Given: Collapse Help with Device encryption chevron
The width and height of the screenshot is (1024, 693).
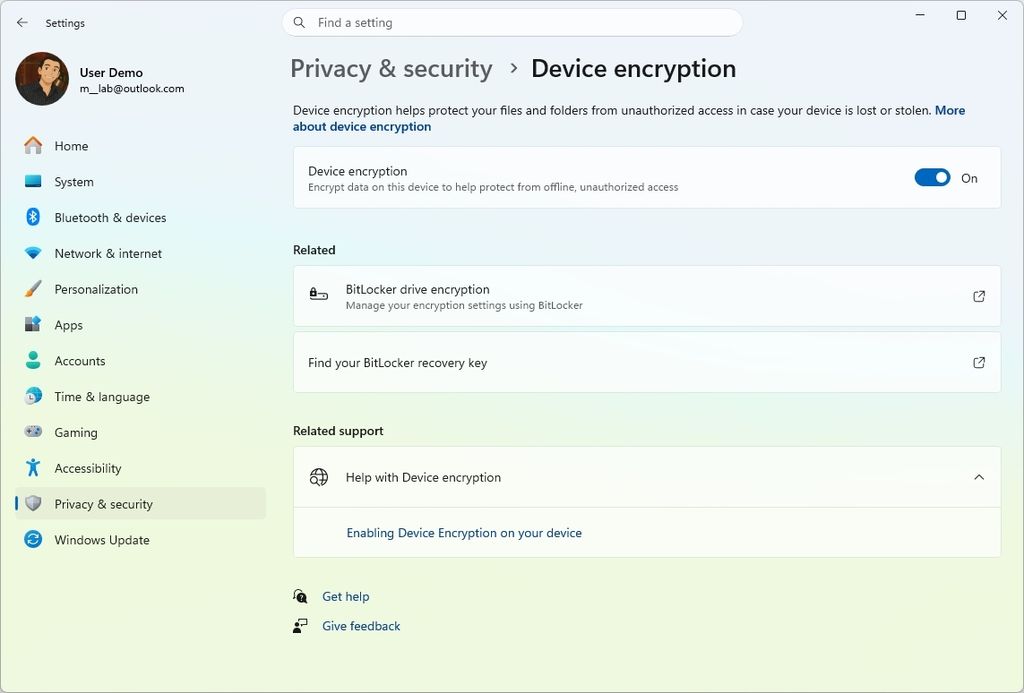Looking at the screenshot, I should [x=979, y=477].
